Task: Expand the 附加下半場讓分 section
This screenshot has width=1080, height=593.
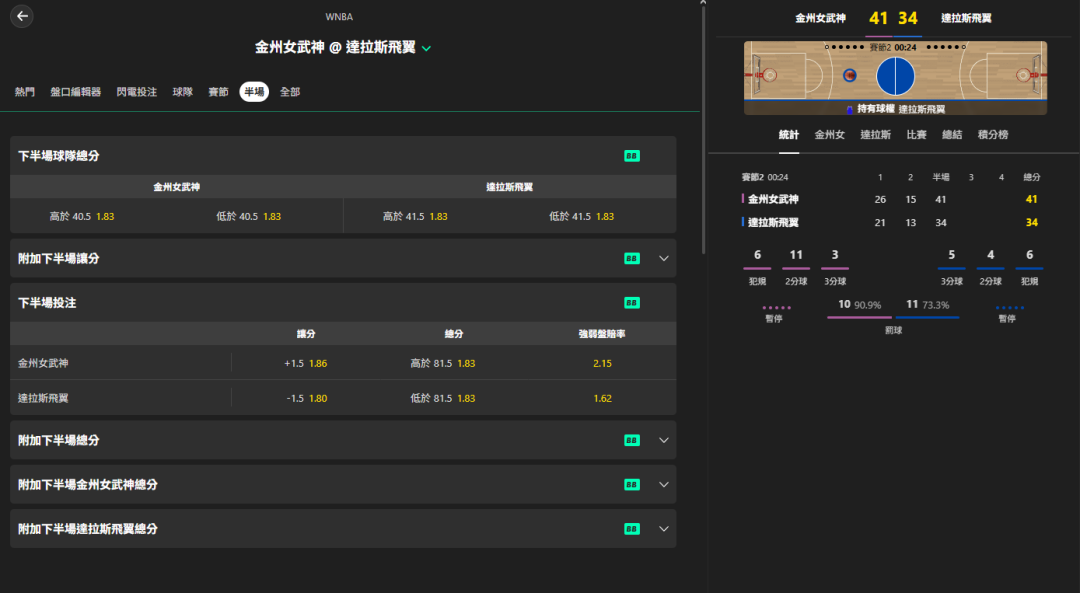Action: click(664, 258)
